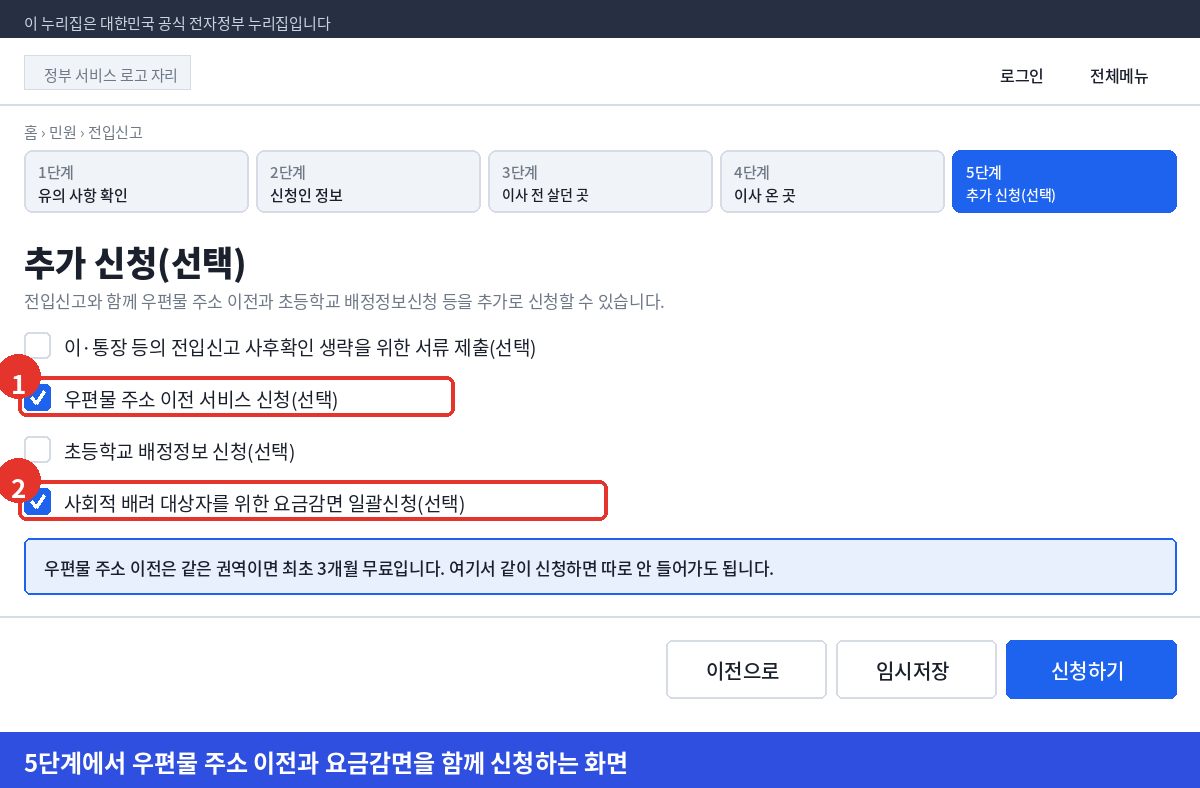This screenshot has width=1200, height=788.
Task: Save the draft with 임시저장
Action: point(916,670)
